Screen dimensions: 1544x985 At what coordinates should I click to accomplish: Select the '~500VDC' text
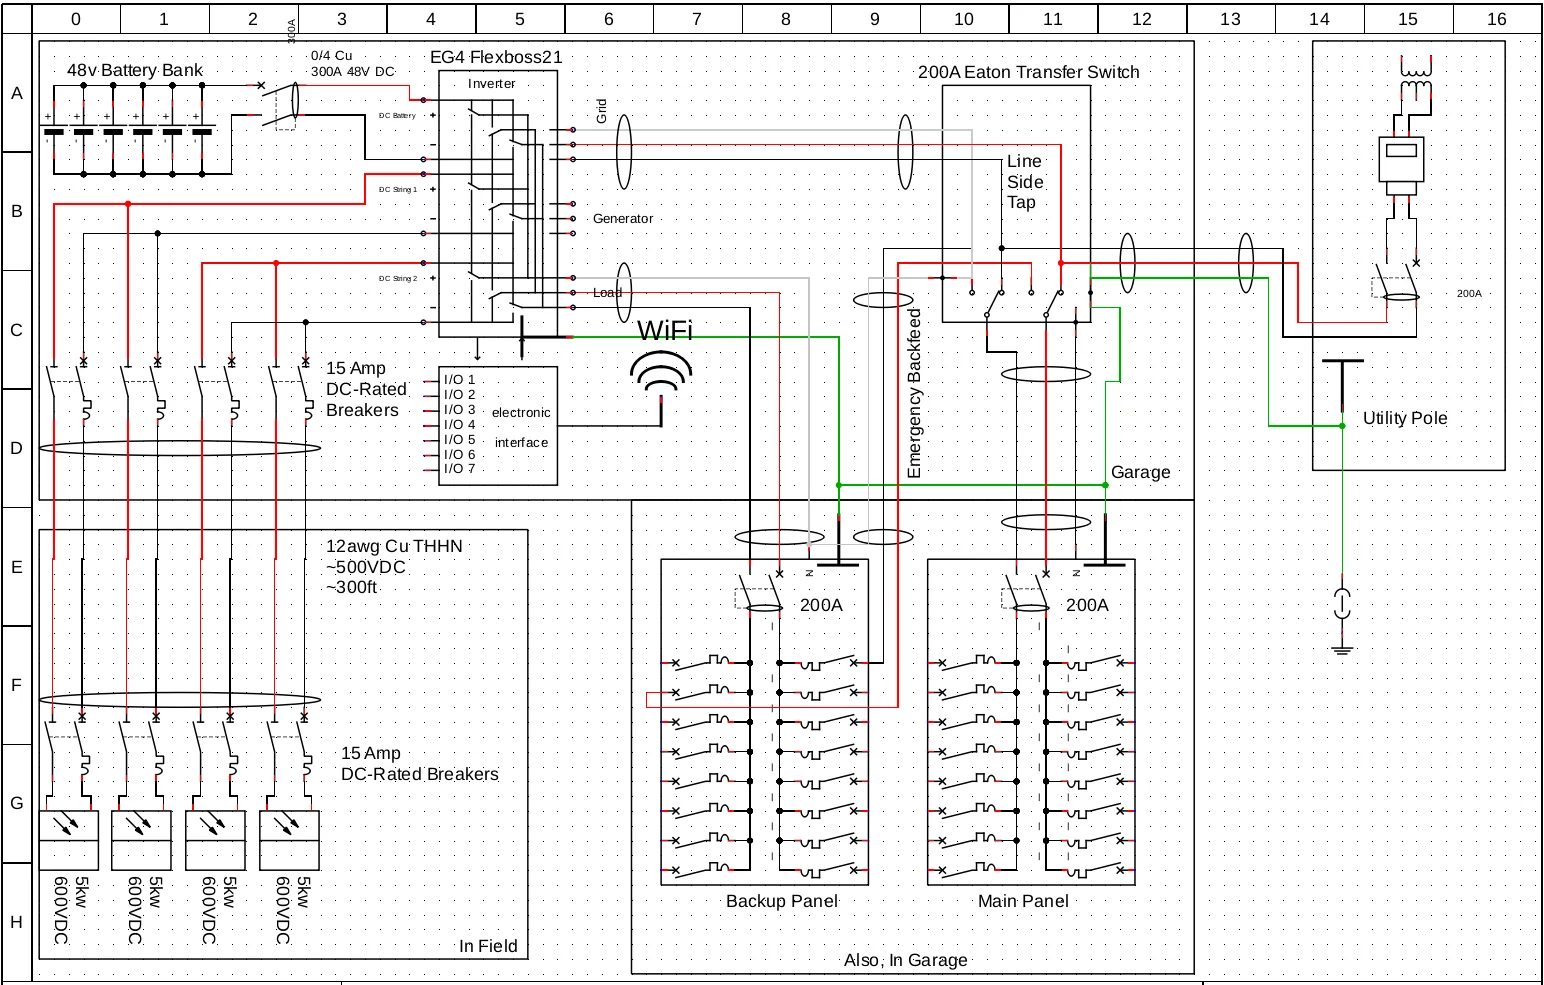[x=366, y=567]
